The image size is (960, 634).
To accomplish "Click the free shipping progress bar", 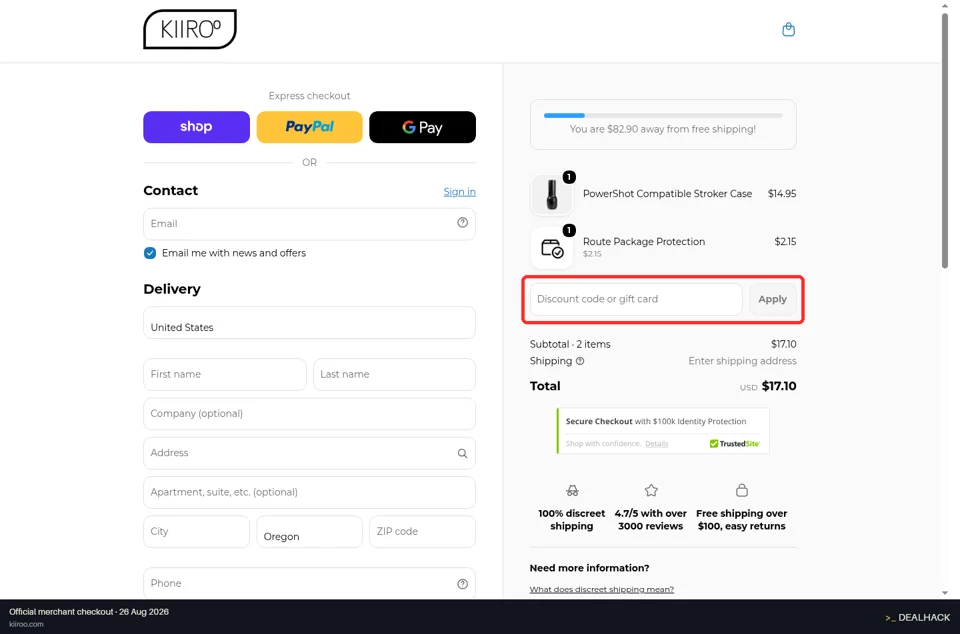I will (663, 115).
